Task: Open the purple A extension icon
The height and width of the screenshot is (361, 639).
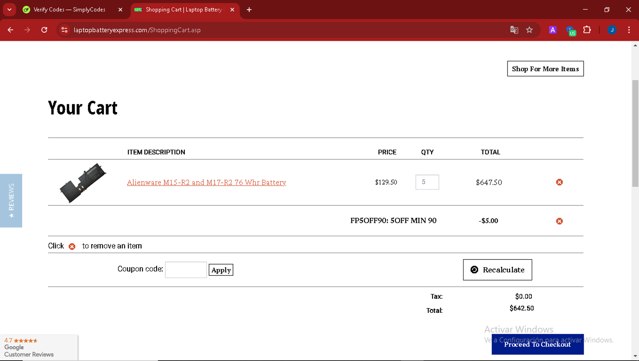Action: click(553, 30)
